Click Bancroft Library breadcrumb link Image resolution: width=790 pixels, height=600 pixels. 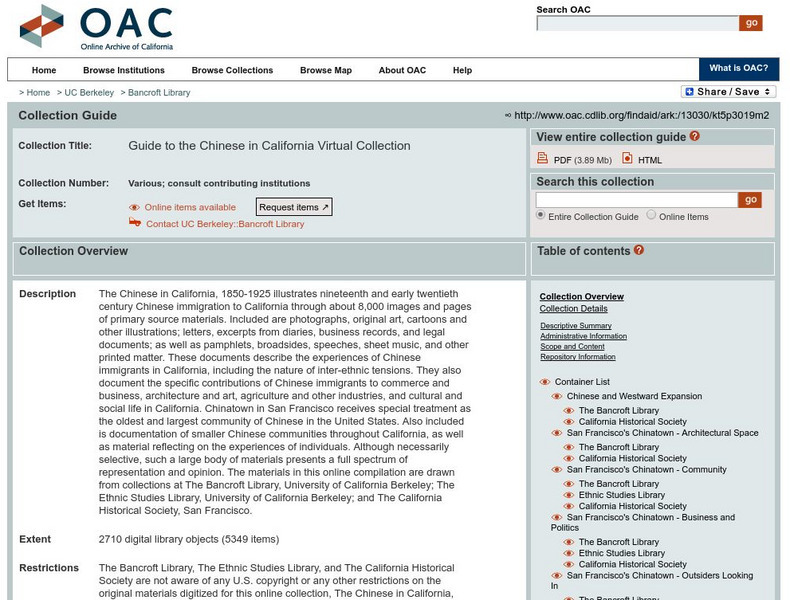(159, 93)
